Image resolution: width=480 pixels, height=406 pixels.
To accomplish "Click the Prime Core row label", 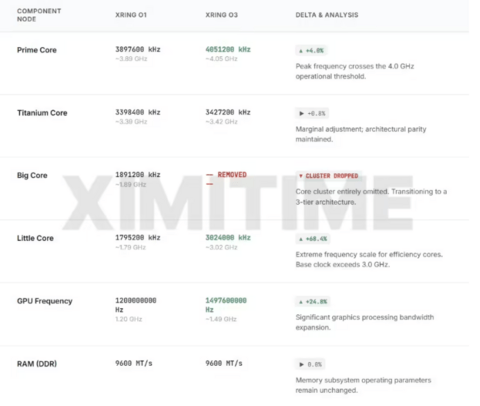I will (x=37, y=50).
